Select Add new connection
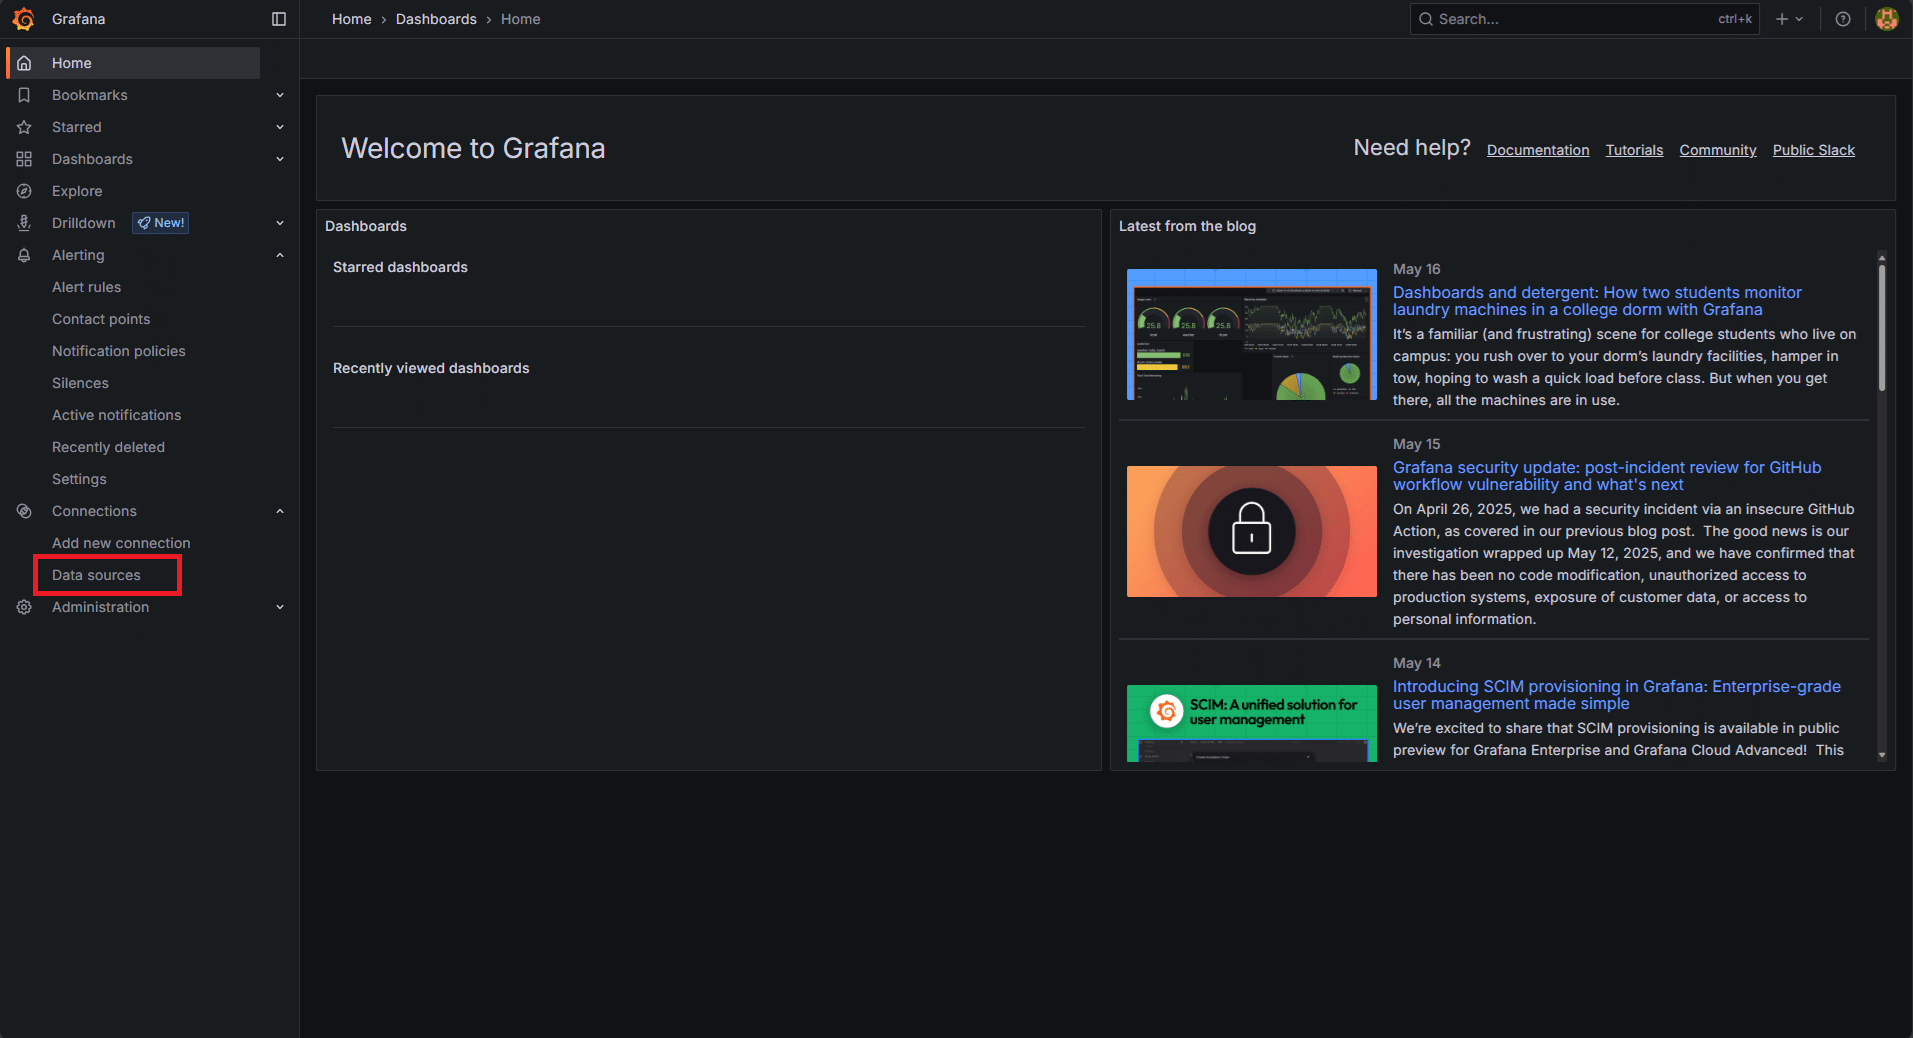This screenshot has width=1913, height=1038. [121, 543]
